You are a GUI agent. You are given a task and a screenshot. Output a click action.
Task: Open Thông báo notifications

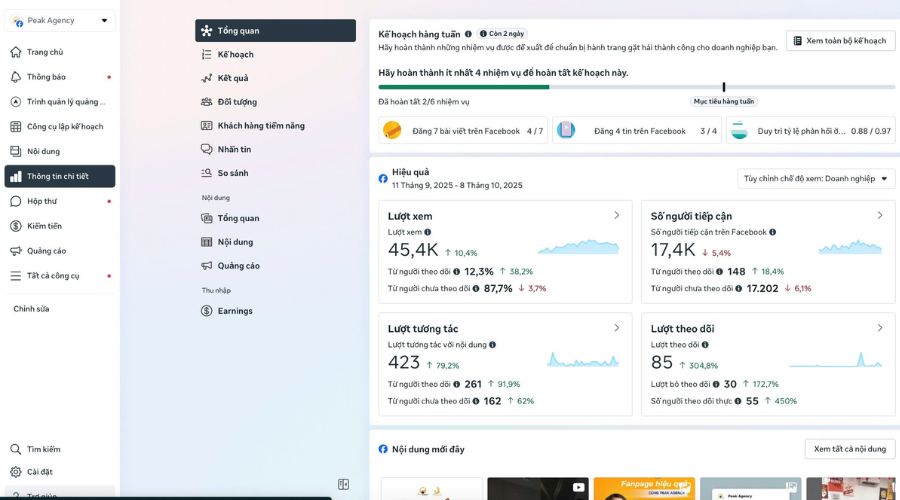pyautogui.click(x=60, y=77)
